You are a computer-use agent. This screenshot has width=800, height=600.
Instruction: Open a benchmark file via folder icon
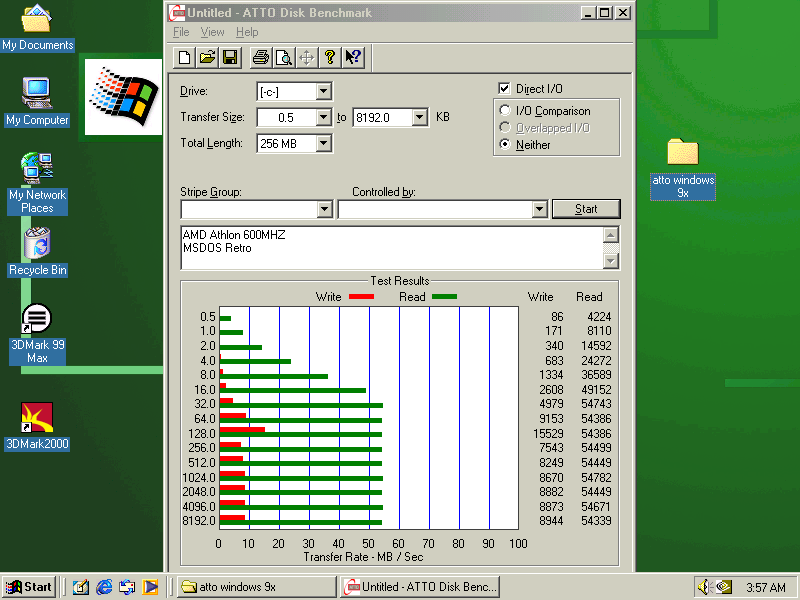[x=207, y=57]
